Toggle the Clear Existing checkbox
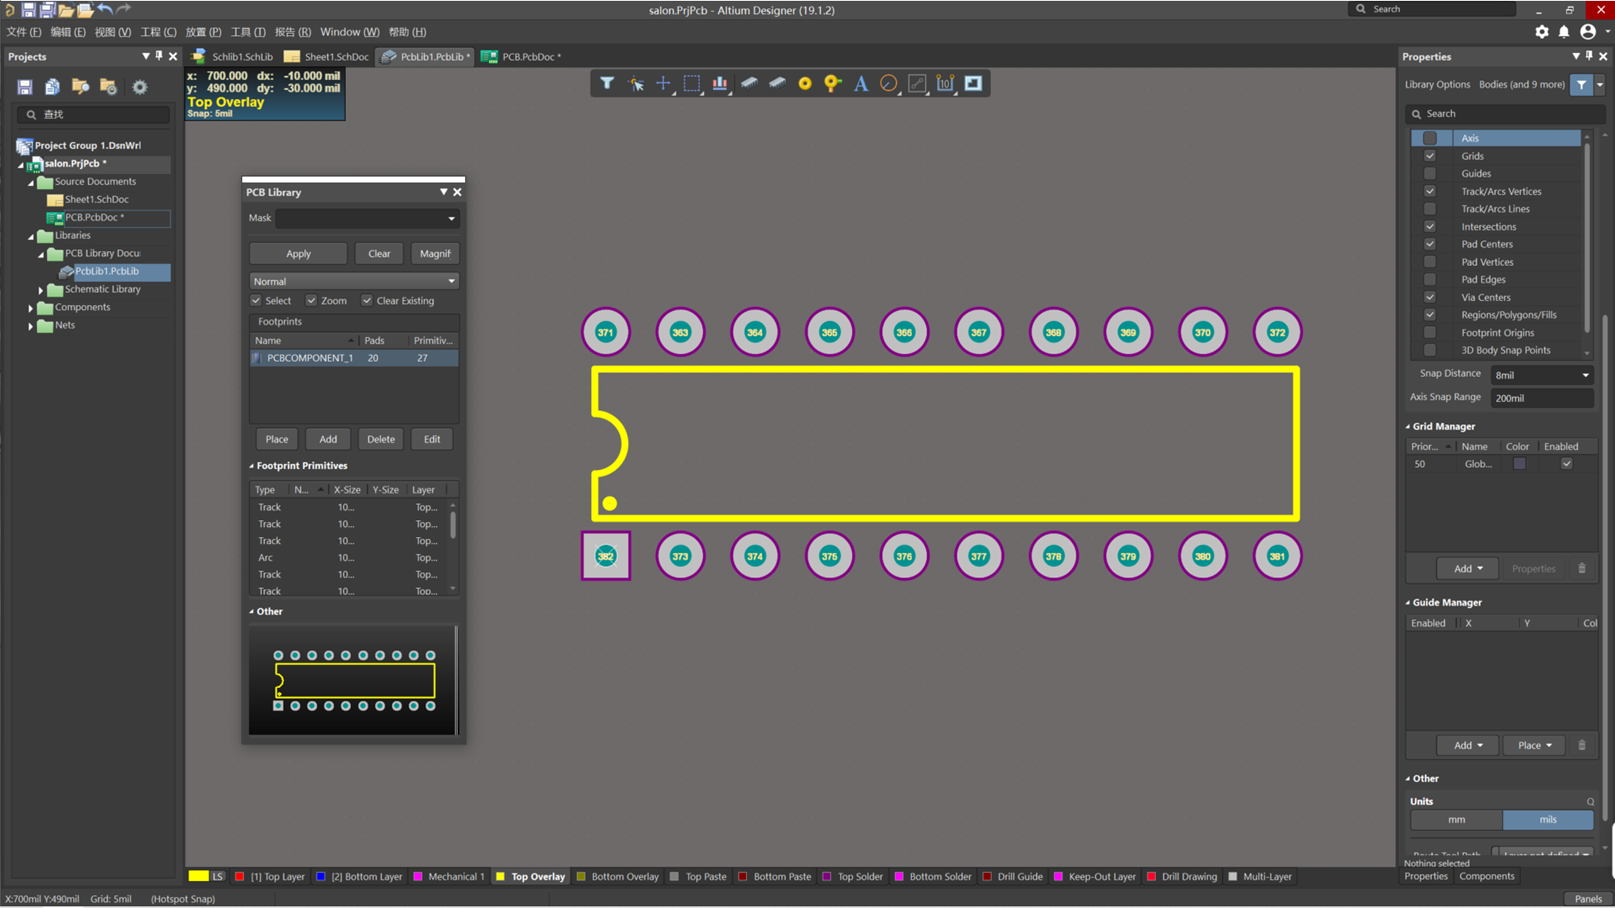Screen dimensions: 1615x908 pos(367,300)
